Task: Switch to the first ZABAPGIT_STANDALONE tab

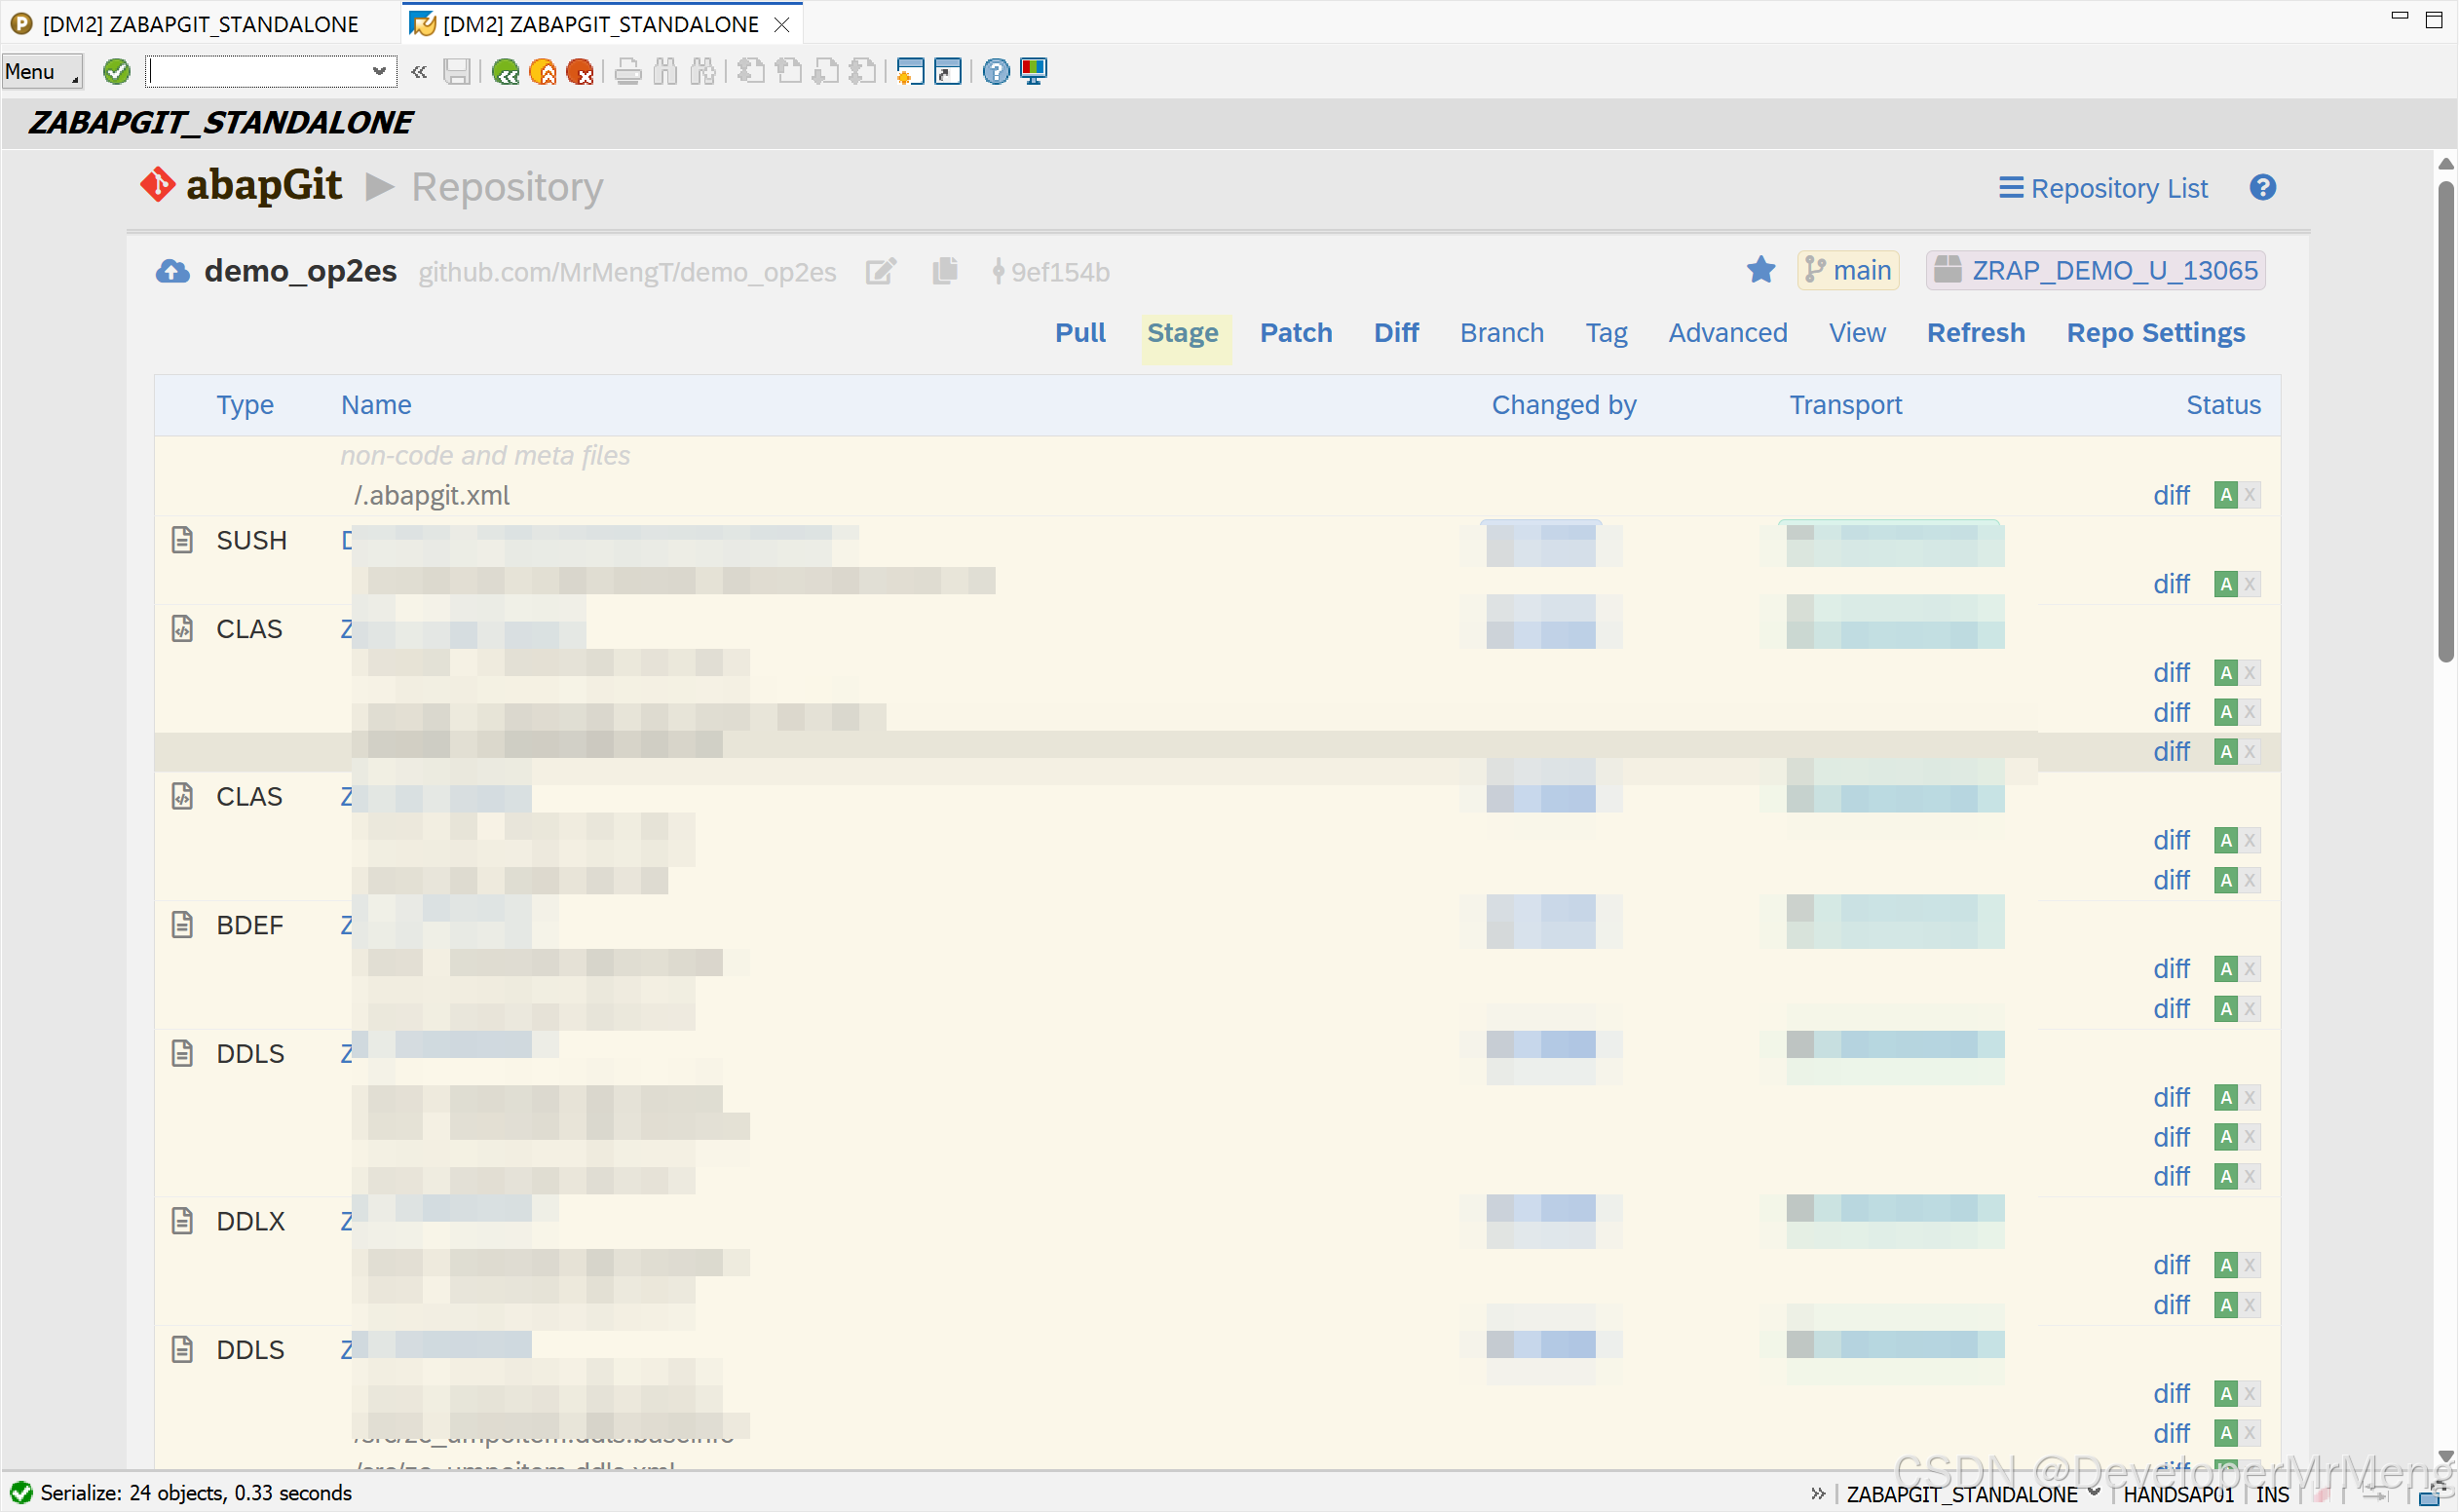Action: tap(200, 24)
